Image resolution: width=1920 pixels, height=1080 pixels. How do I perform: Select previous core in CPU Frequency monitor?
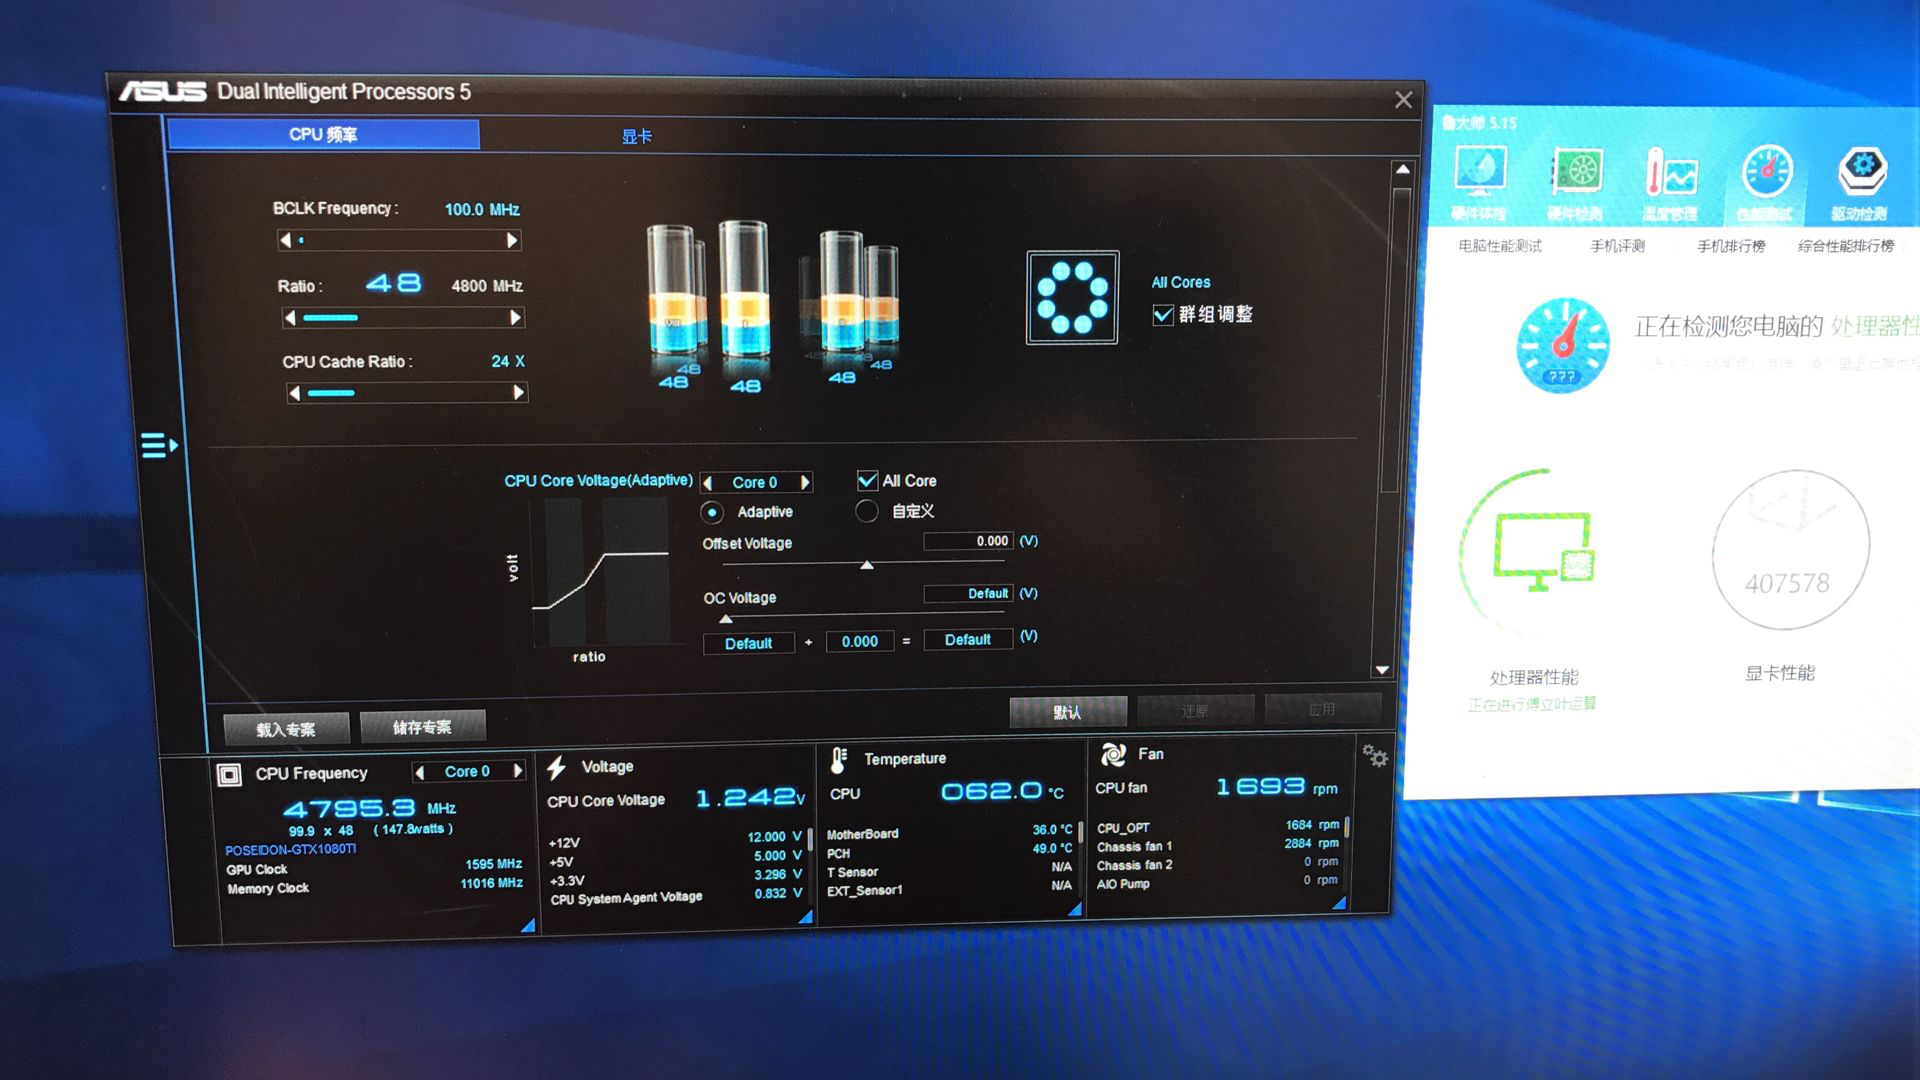(420, 772)
